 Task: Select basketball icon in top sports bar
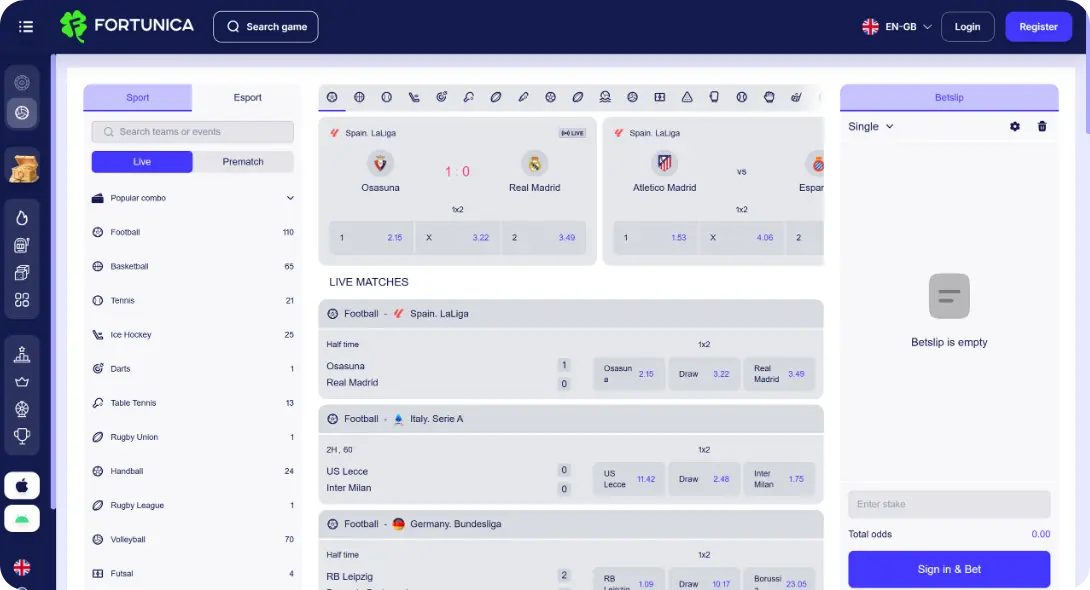(x=359, y=97)
